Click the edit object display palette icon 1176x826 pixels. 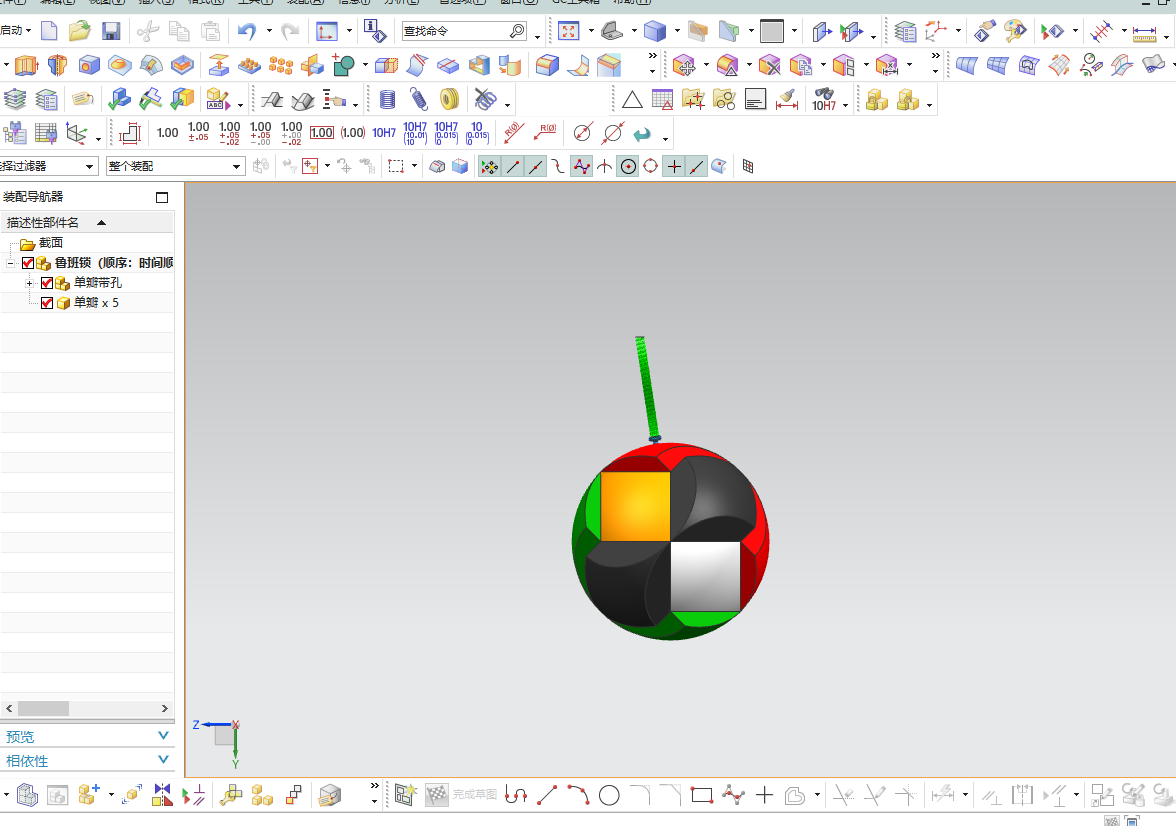1015,31
